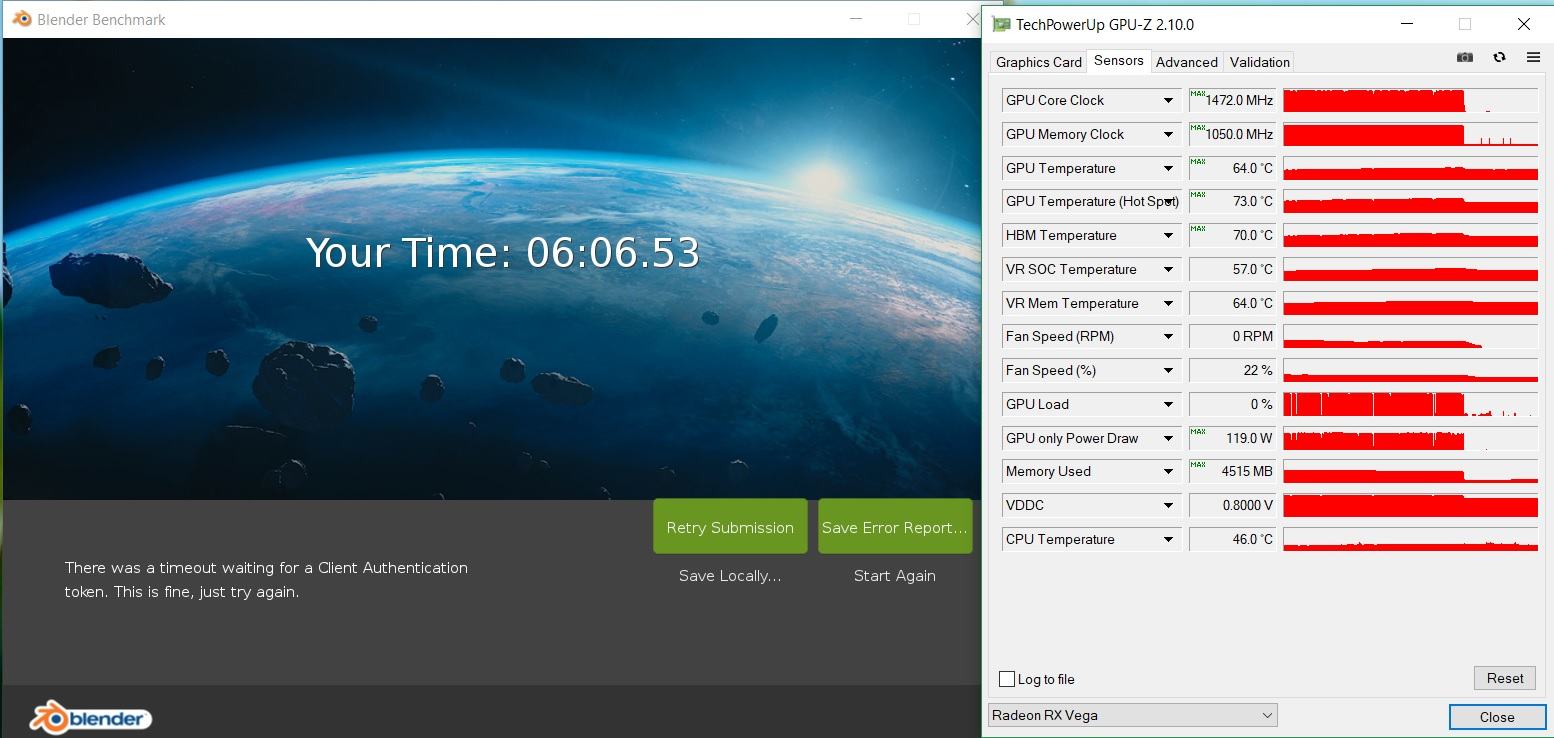Screen dimensions: 1554x738
Task: Click the CPU Temperature history graph
Action: [1410, 539]
